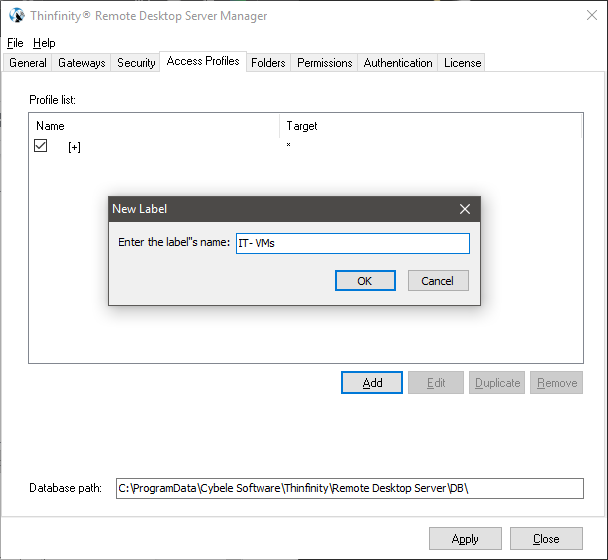This screenshot has height=560, width=608.
Task: Click the Add profile button
Action: pos(372,383)
